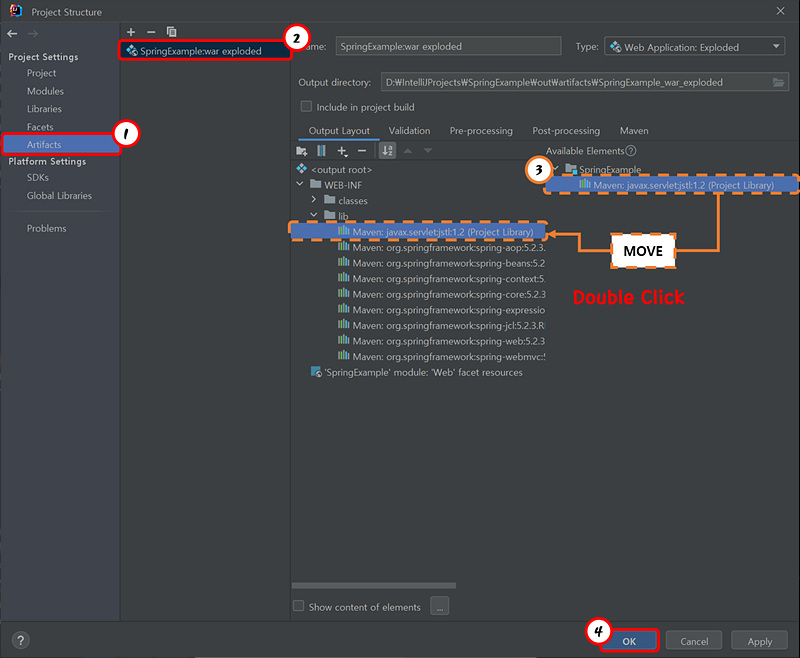The height and width of the screenshot is (658, 800).
Task: Select the spring-context library row
Action: tap(441, 279)
